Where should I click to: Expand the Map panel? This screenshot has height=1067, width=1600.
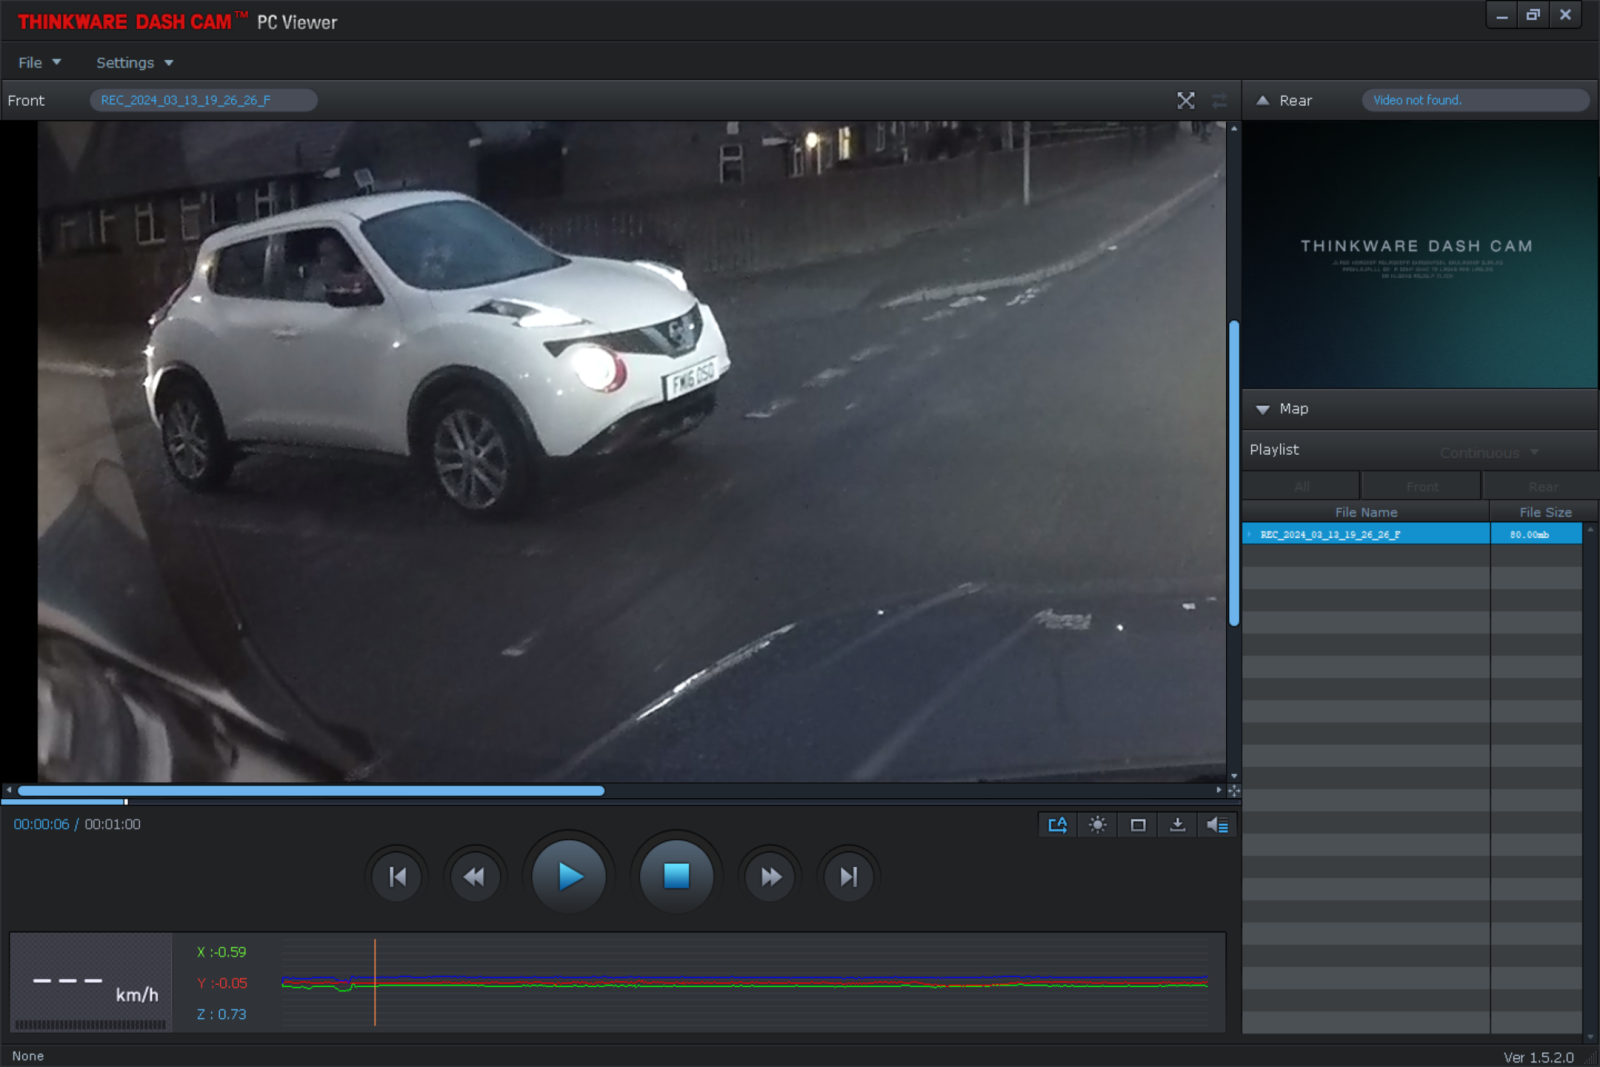pos(1263,409)
